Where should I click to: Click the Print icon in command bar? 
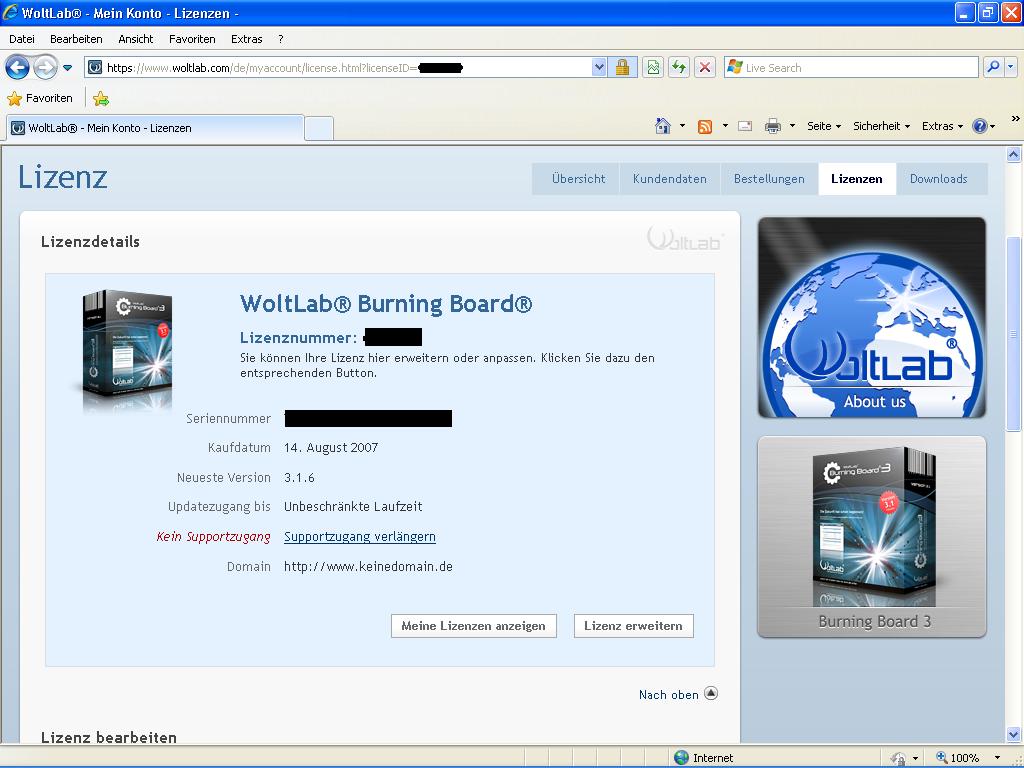pyautogui.click(x=773, y=126)
